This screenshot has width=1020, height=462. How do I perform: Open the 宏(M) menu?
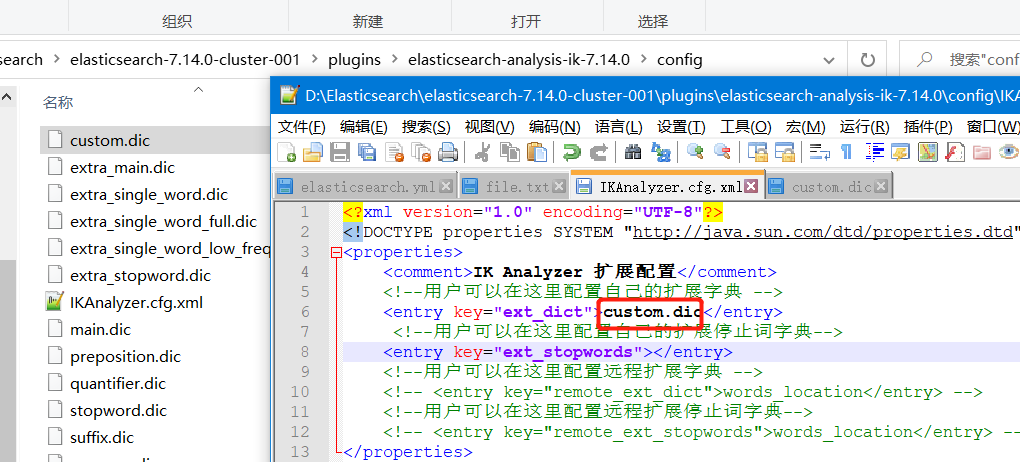(x=805, y=127)
